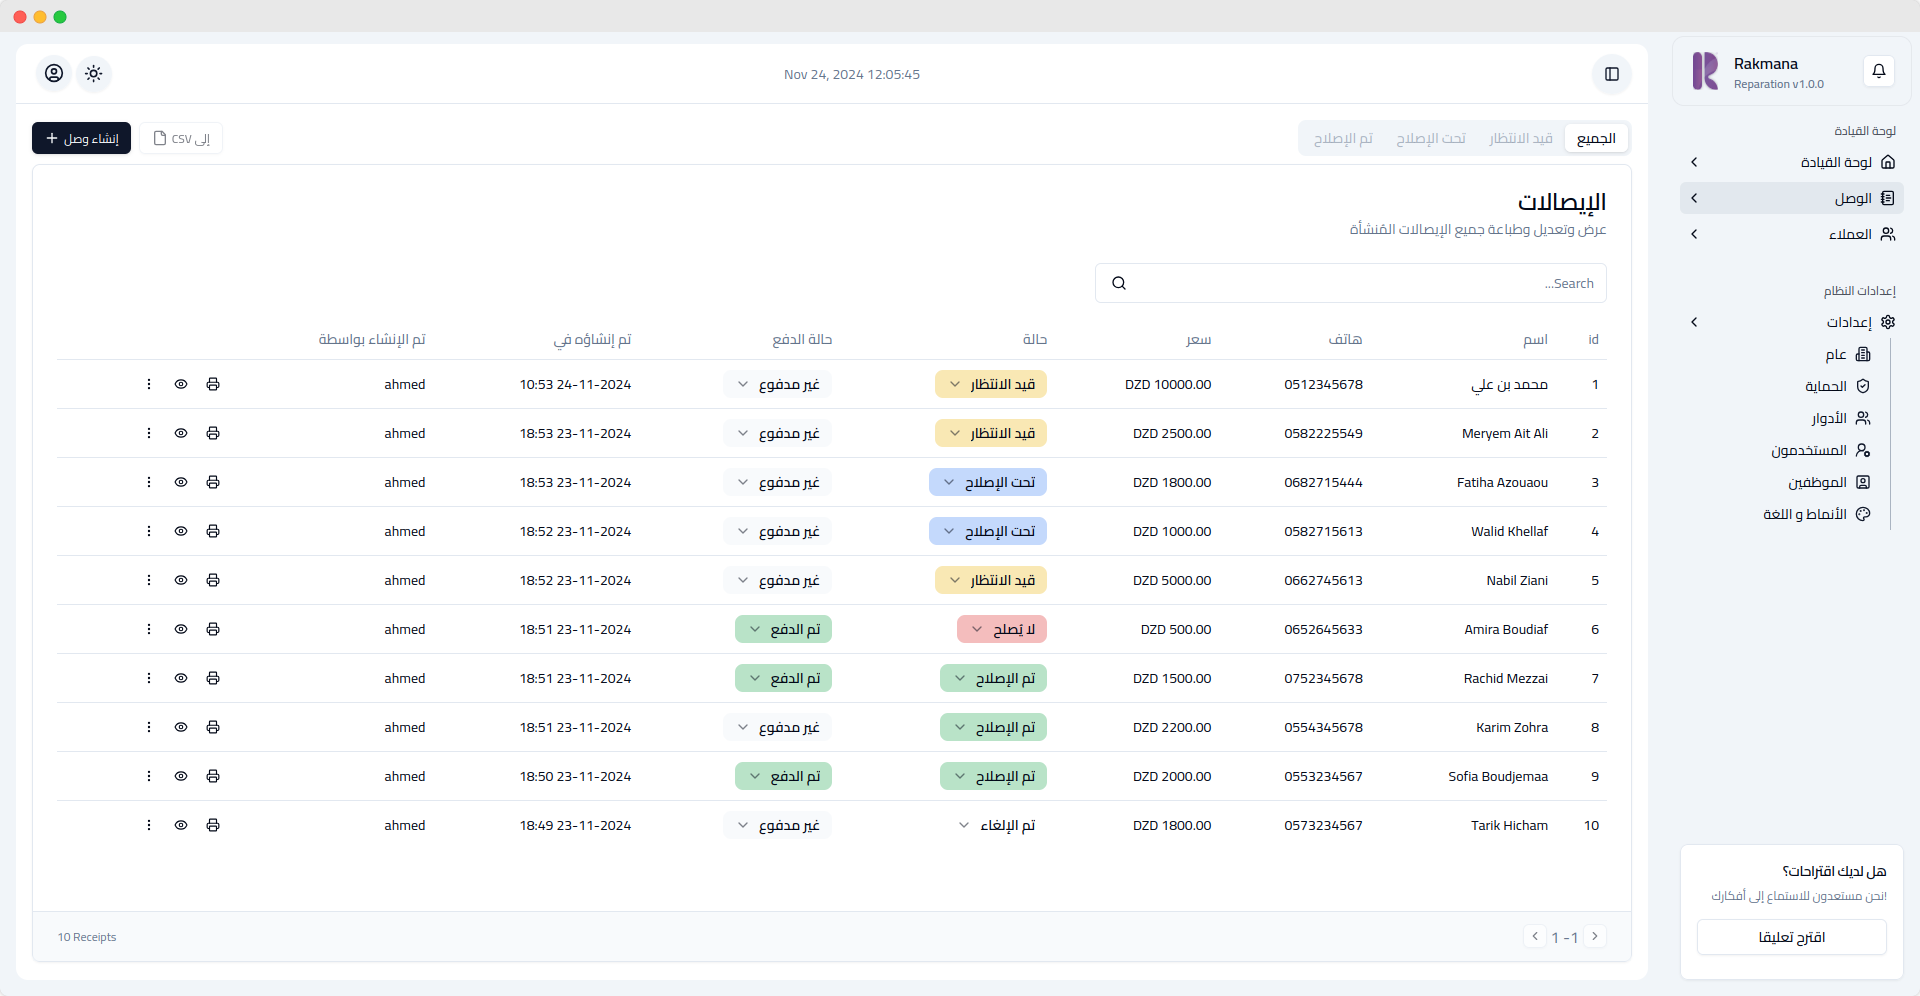1920x996 pixels.
Task: Print receipt for Sofia Boudjemaa
Action: click(x=213, y=776)
